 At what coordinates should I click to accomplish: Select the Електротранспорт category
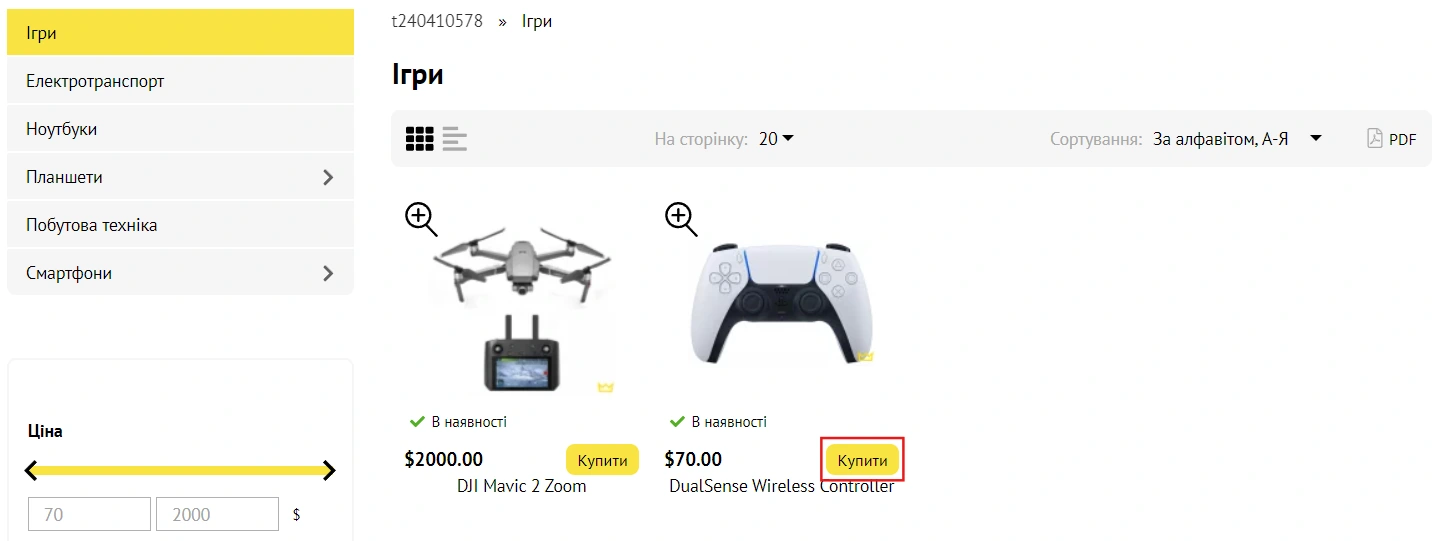click(x=95, y=81)
